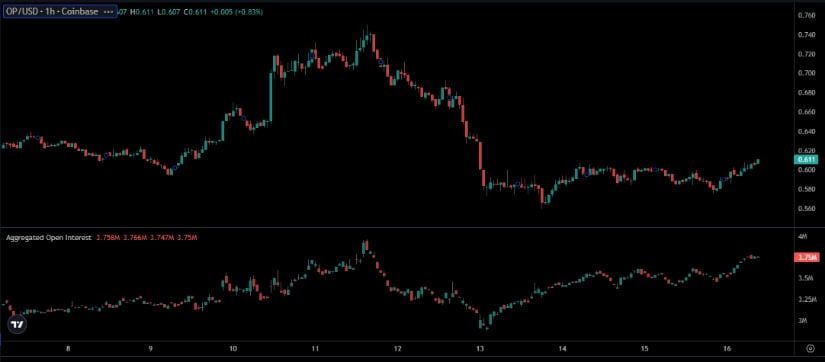Click date label 10 on the time axis

pos(233,348)
